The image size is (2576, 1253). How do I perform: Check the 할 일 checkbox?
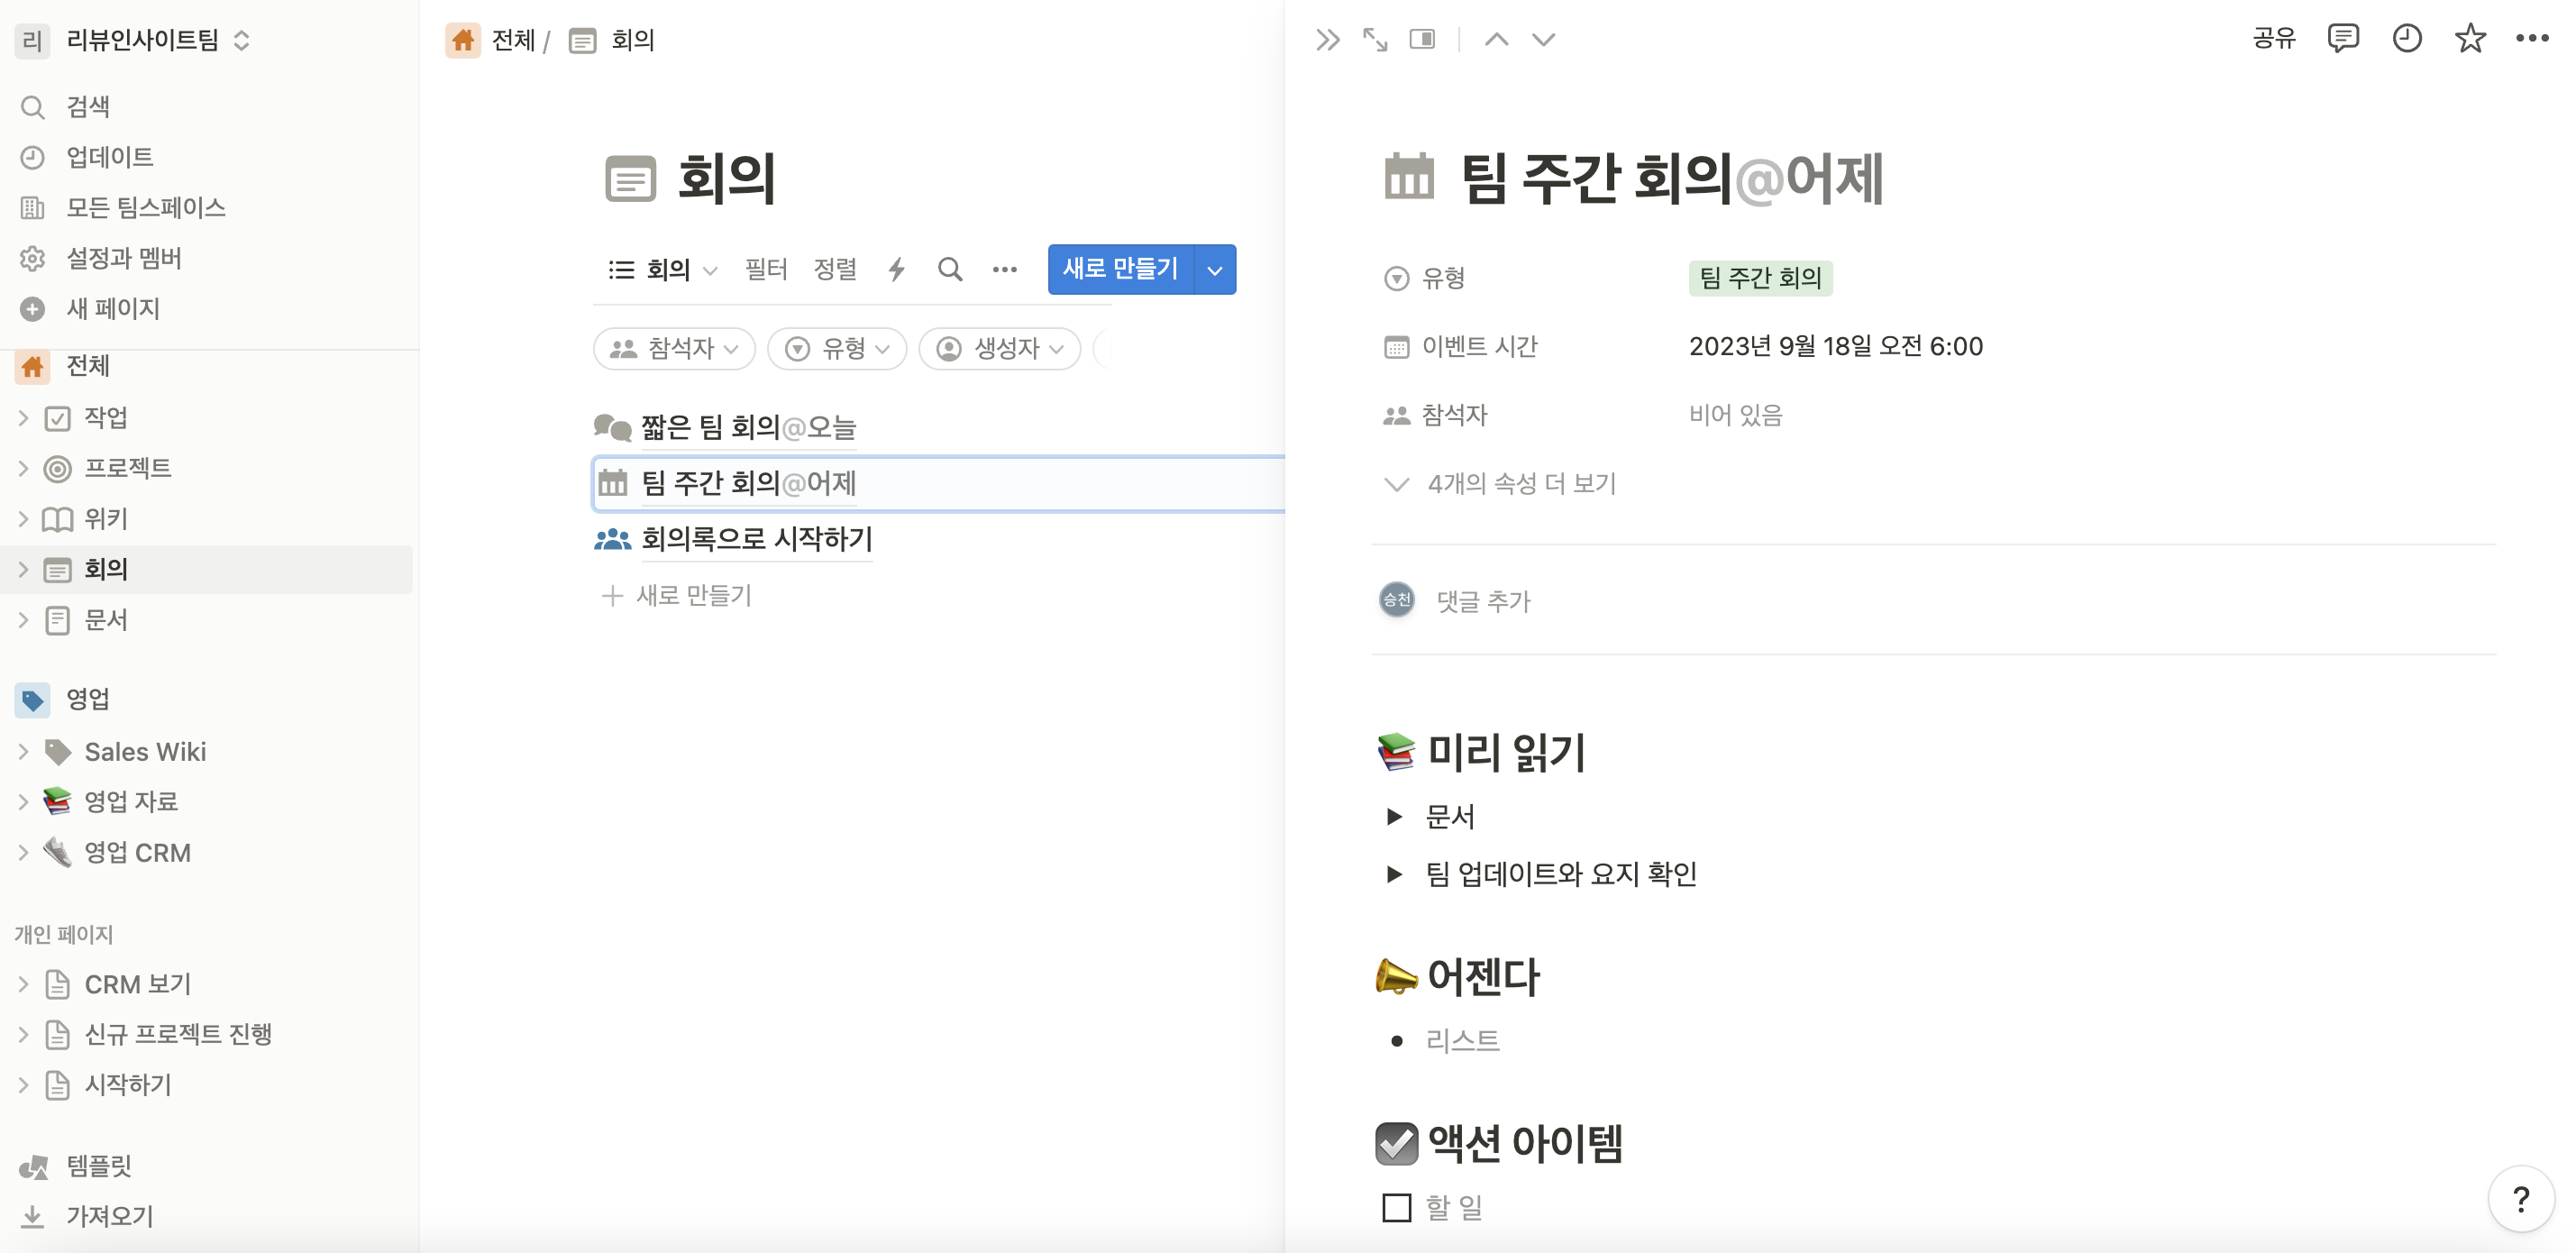(1396, 1207)
